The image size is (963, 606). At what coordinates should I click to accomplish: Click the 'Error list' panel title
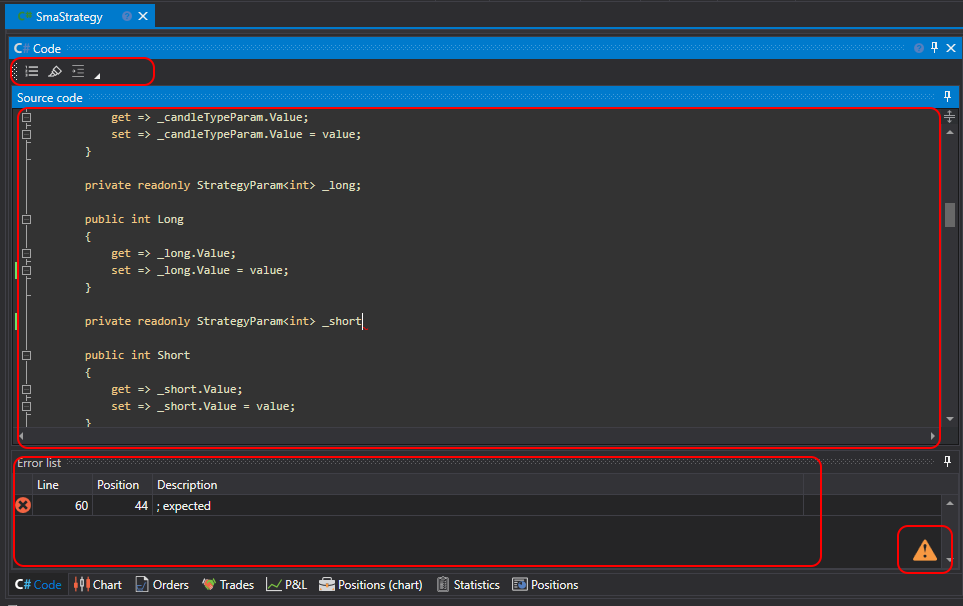[x=39, y=463]
